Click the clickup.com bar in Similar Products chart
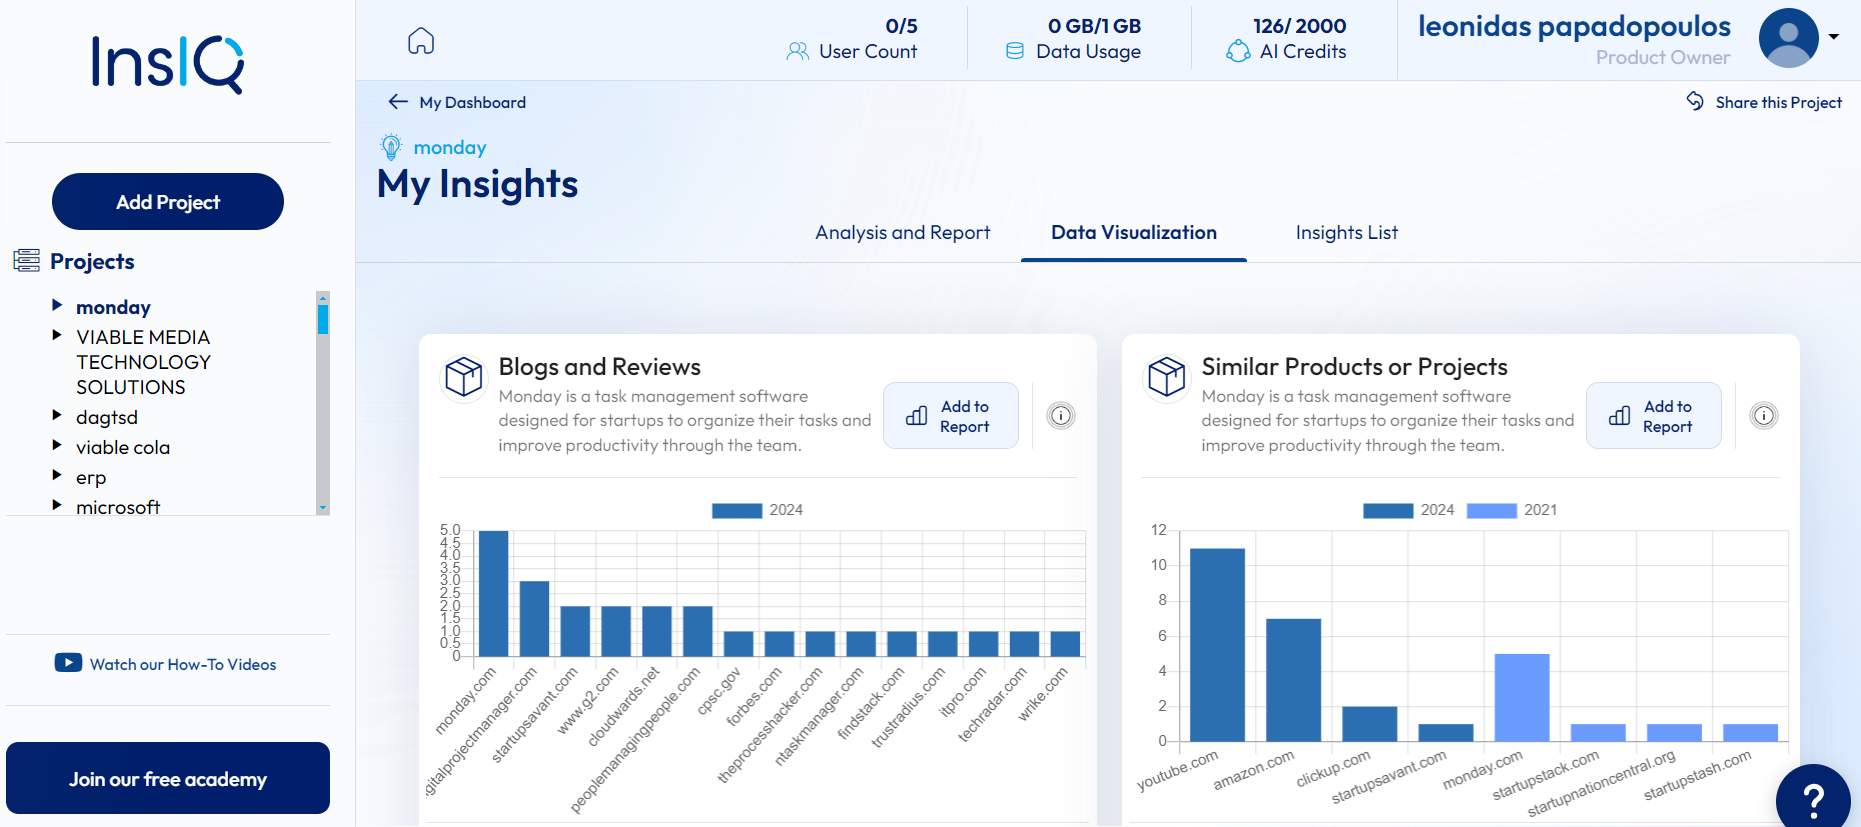The width and height of the screenshot is (1861, 827). point(1369,724)
